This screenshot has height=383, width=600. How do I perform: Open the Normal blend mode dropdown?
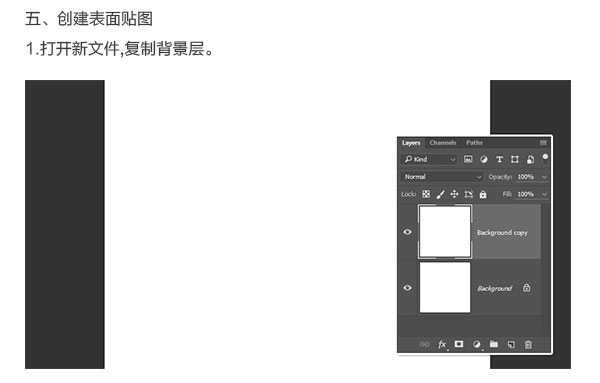pos(442,177)
